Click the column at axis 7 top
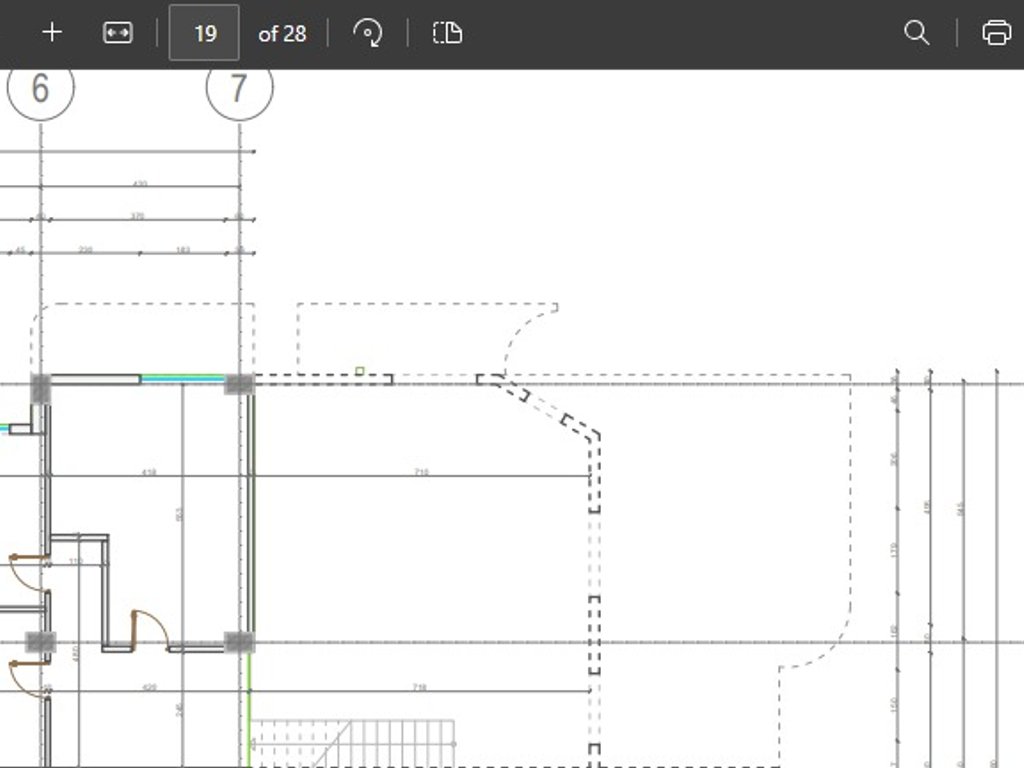1024x768 pixels. (x=239, y=384)
